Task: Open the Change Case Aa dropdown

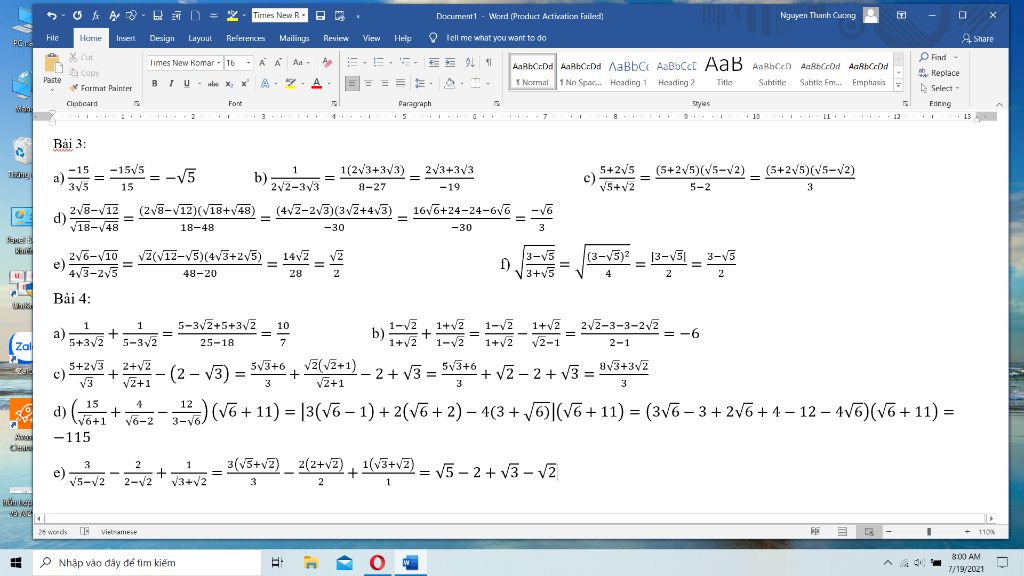Action: 300,63
